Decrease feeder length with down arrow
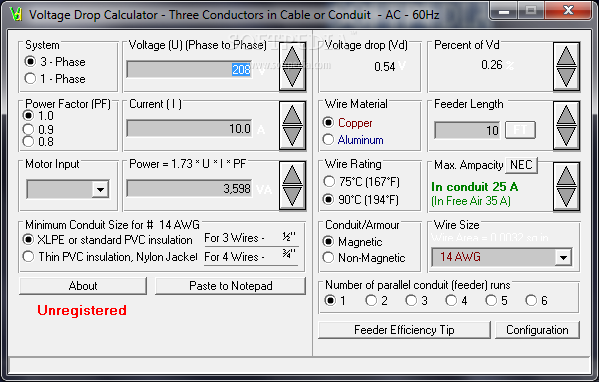599x382 pixels. [x=566, y=137]
